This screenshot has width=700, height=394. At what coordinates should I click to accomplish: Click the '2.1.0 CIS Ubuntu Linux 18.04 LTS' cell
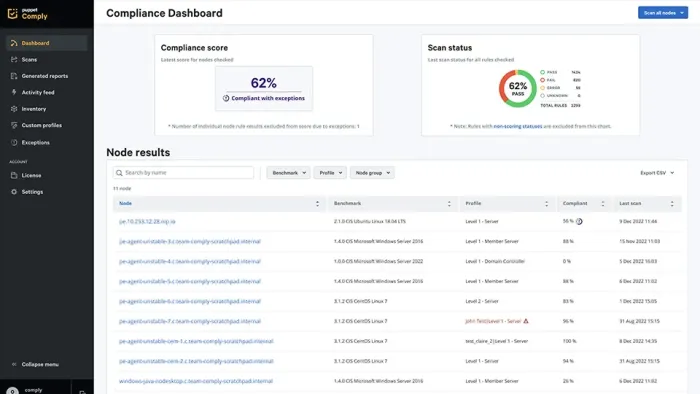370,221
